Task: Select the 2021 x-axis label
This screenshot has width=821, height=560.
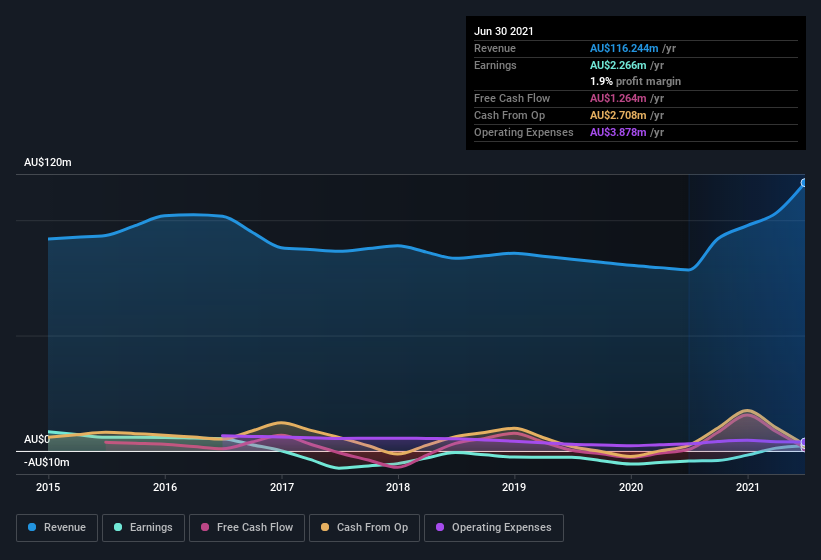Action: pos(748,487)
